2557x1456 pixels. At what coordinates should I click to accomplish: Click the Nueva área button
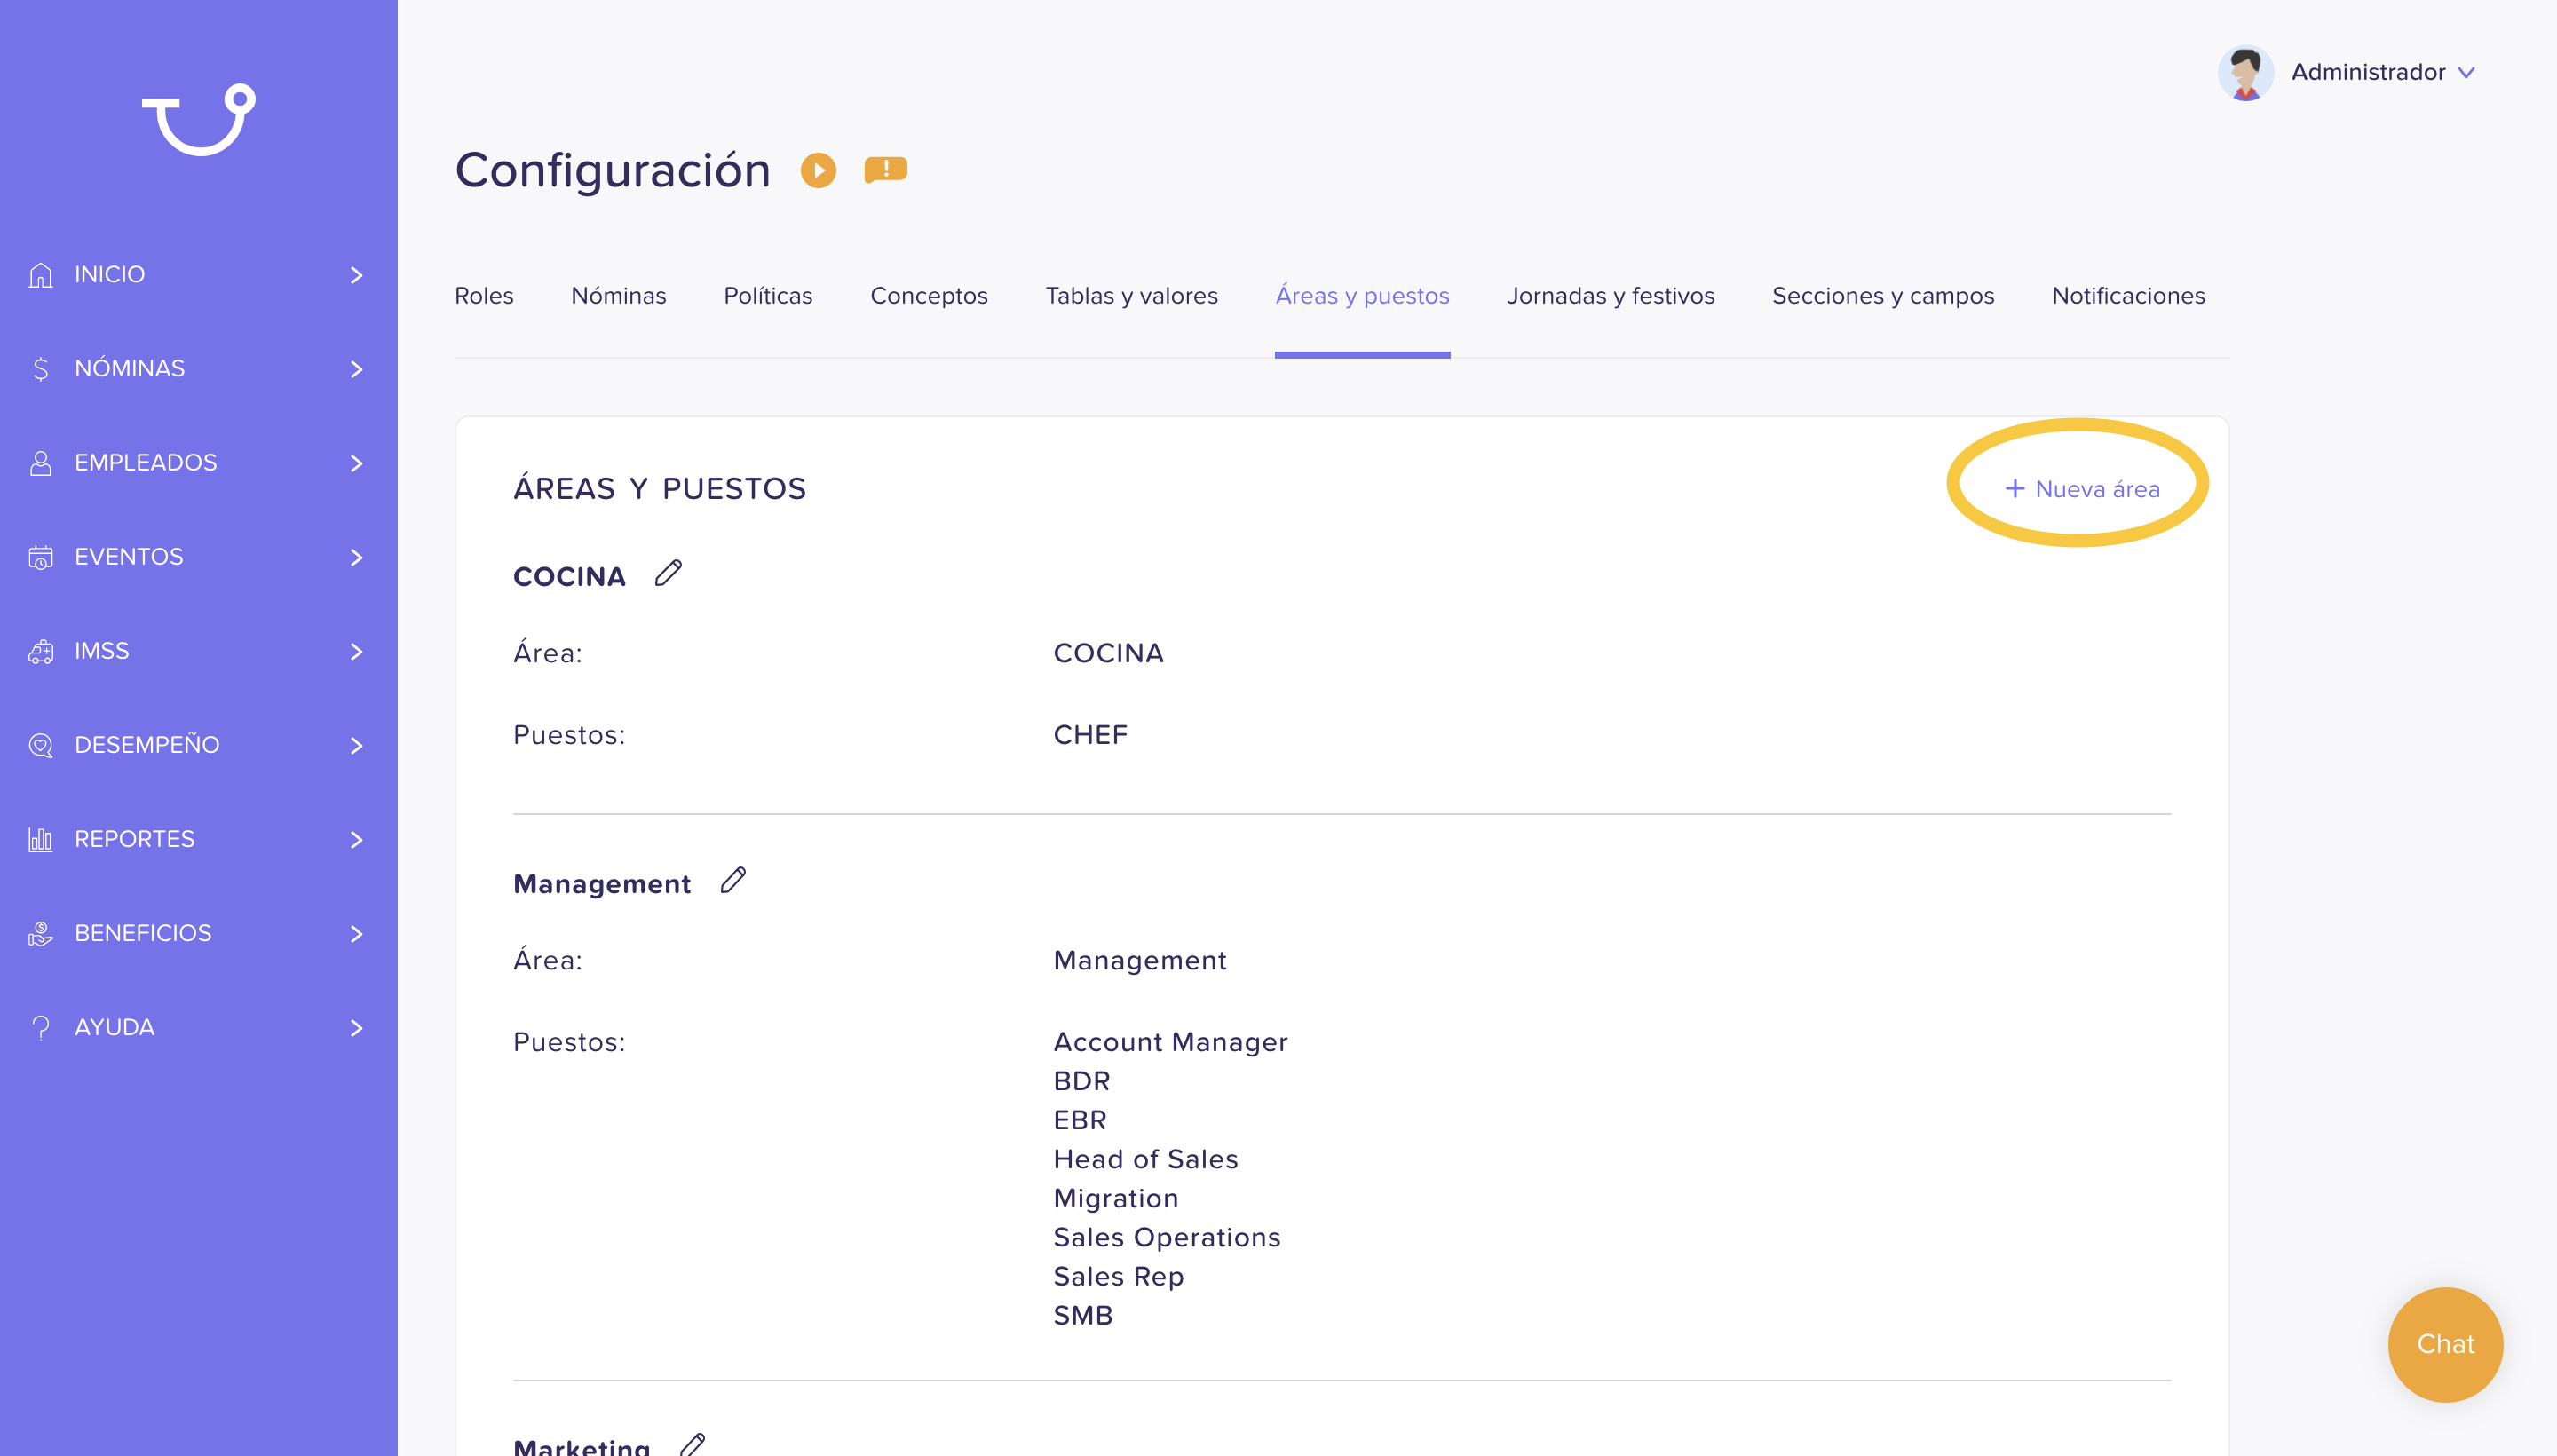coord(2082,489)
